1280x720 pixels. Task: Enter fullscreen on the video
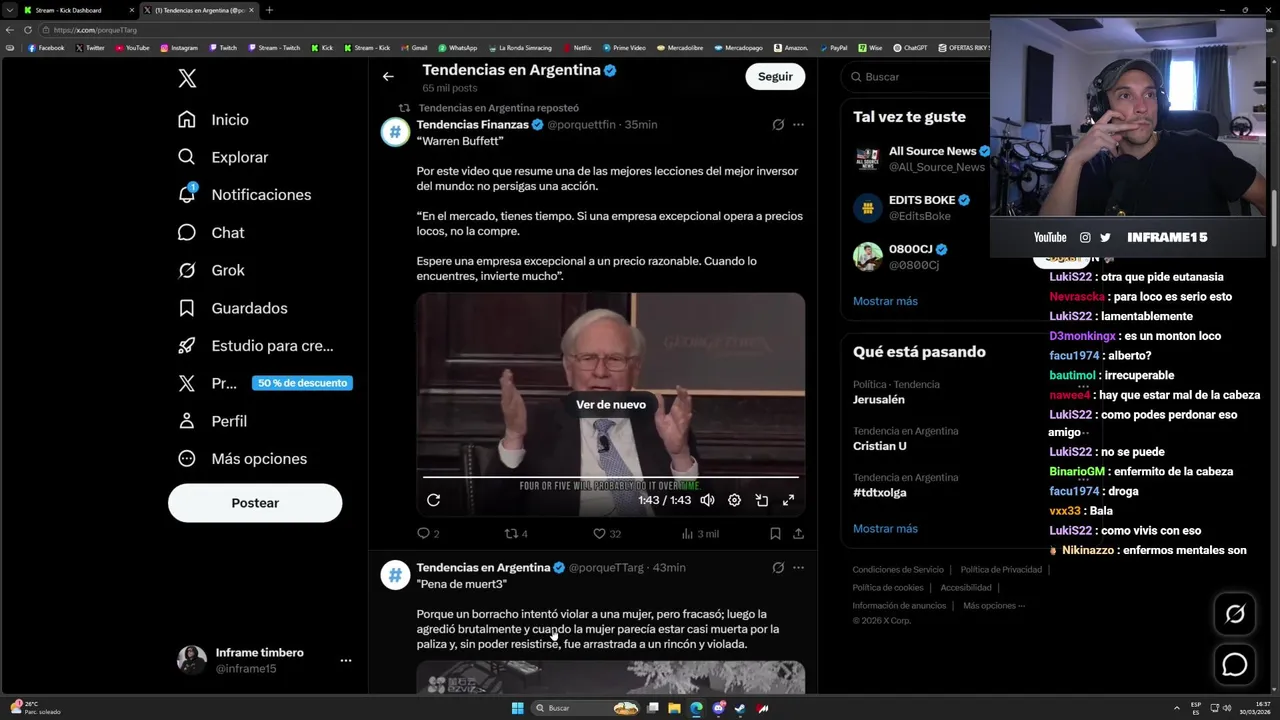[788, 500]
